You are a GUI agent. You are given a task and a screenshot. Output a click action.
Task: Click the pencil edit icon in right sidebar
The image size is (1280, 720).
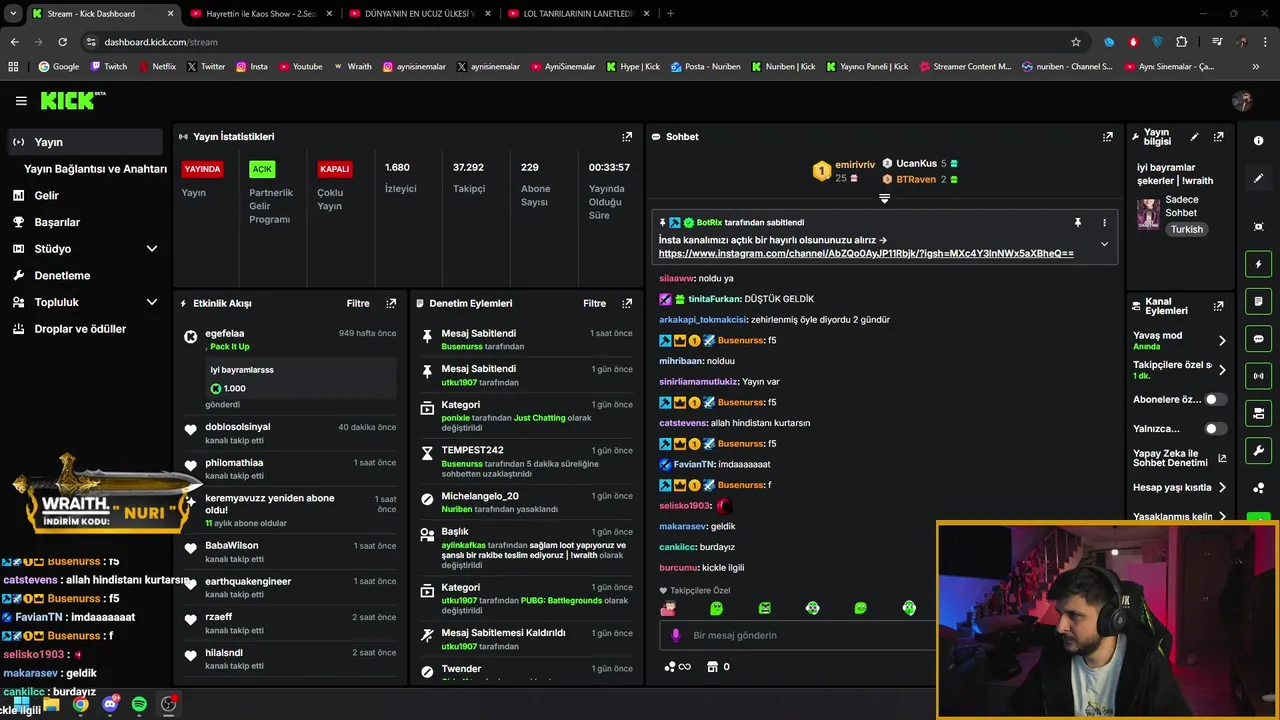tap(1258, 178)
